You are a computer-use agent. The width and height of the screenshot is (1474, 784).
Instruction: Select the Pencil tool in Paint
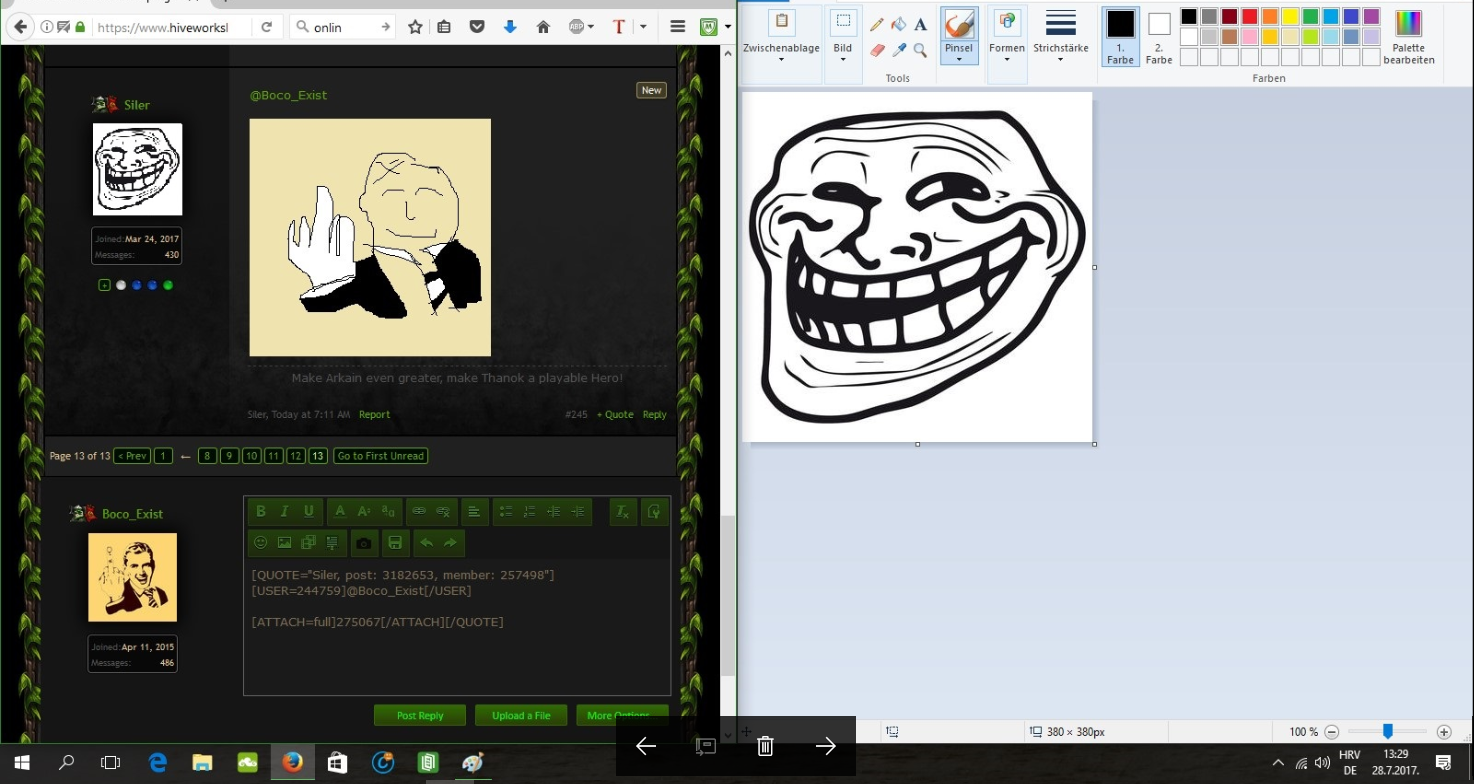point(877,25)
